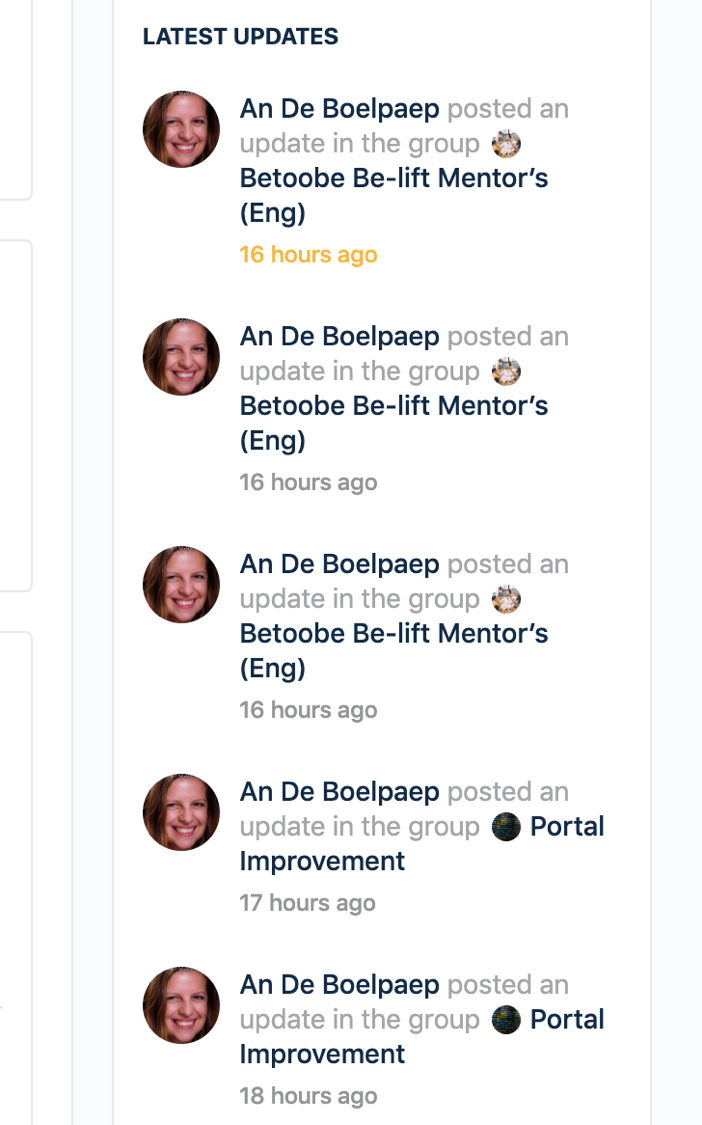Click the 17 hours ago timestamp
Image resolution: width=702 pixels, height=1125 pixels.
308,903
